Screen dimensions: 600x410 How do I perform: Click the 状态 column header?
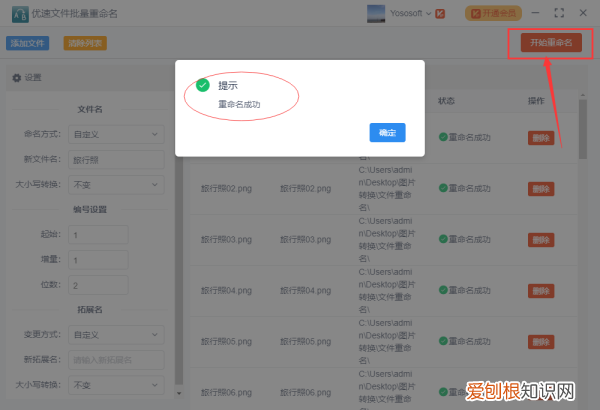pos(446,101)
